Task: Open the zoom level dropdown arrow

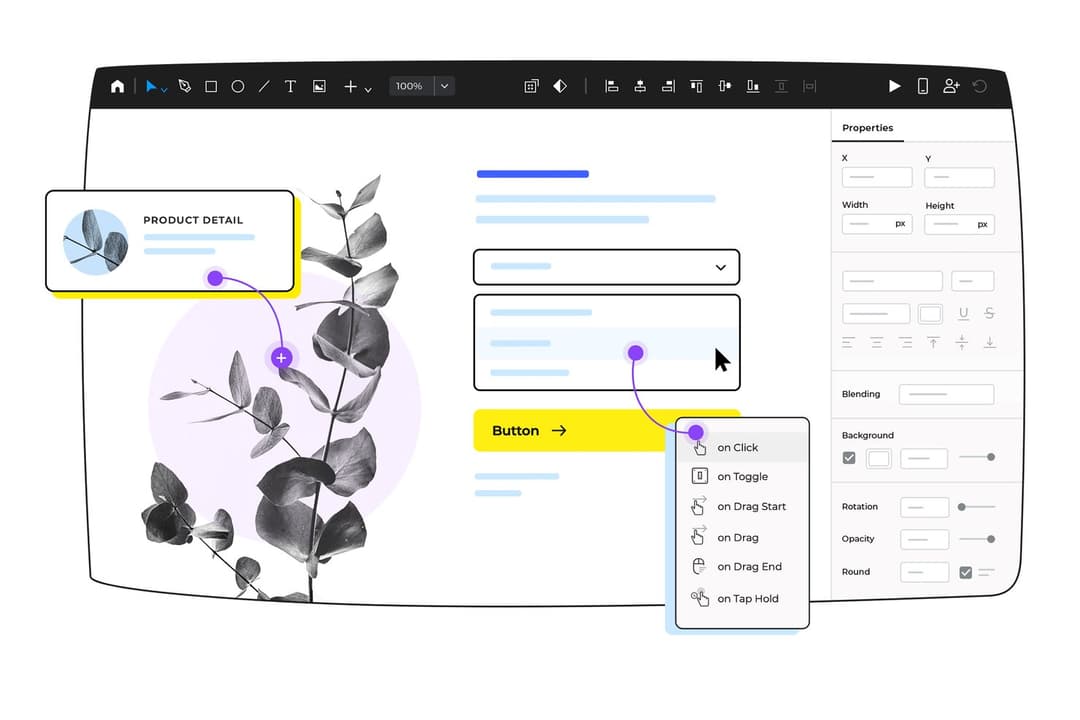Action: 444,86
